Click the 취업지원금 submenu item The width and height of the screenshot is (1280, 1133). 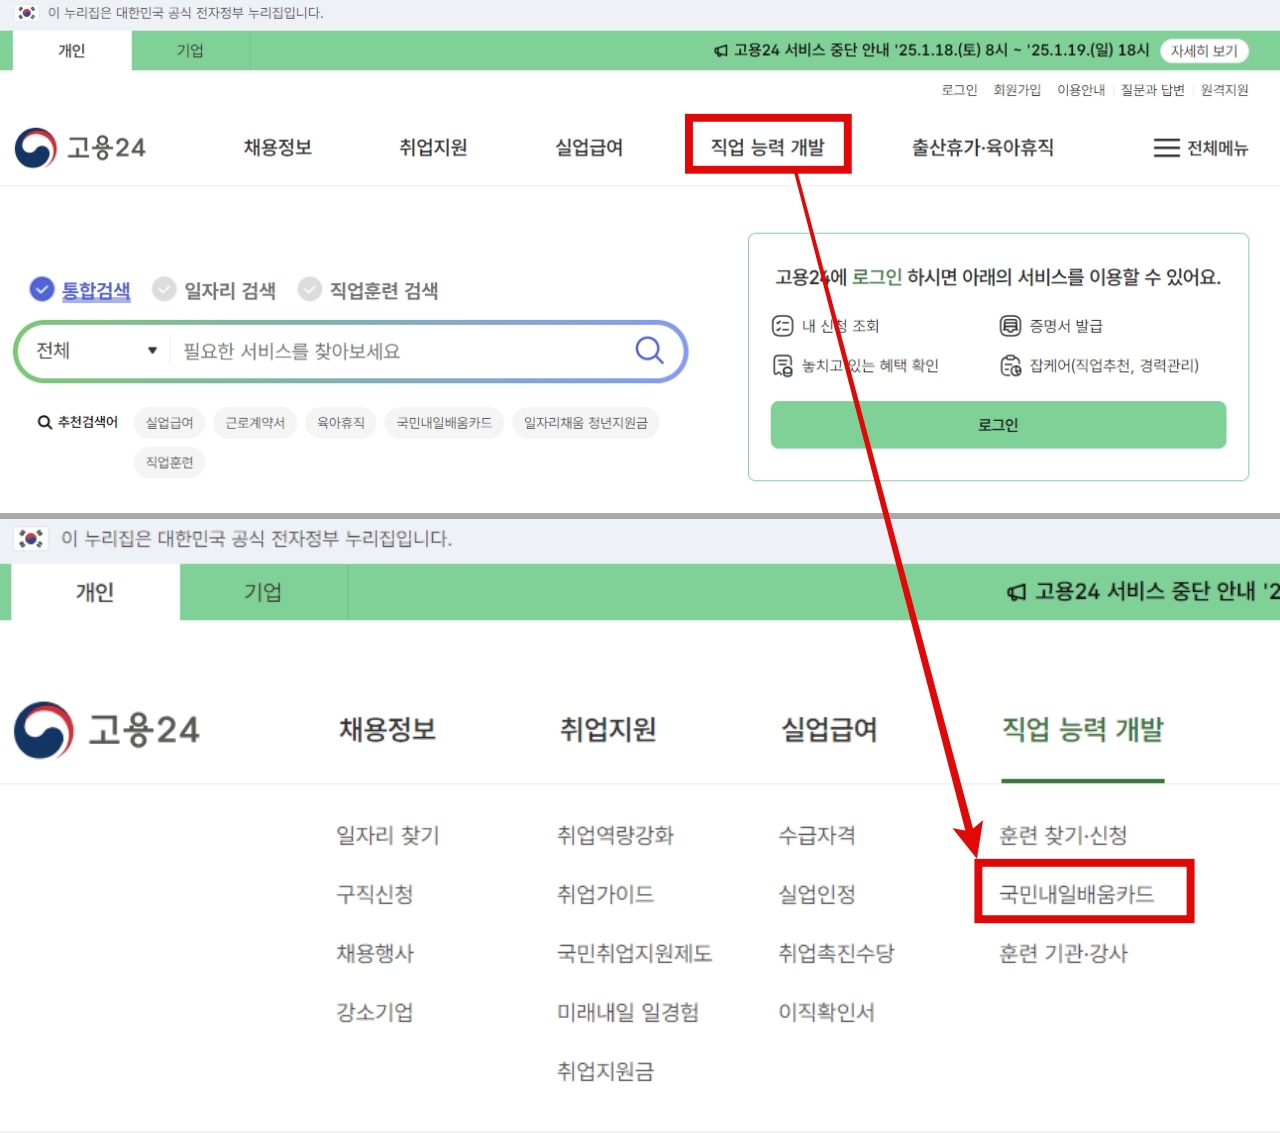click(x=606, y=1072)
